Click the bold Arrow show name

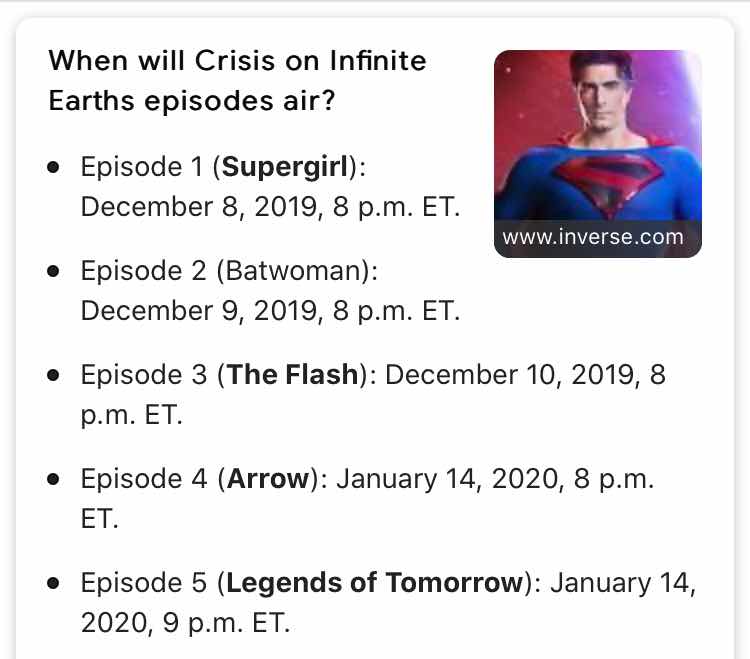point(268,479)
